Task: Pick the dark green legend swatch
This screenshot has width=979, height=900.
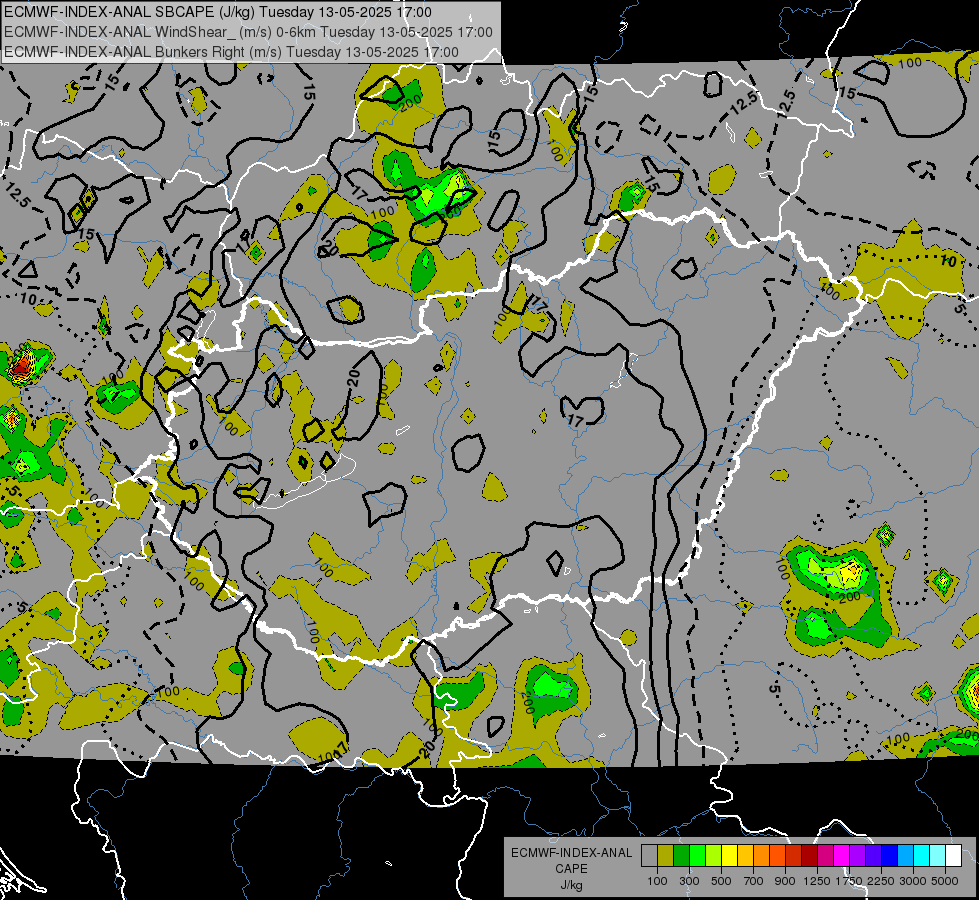Action: click(681, 856)
